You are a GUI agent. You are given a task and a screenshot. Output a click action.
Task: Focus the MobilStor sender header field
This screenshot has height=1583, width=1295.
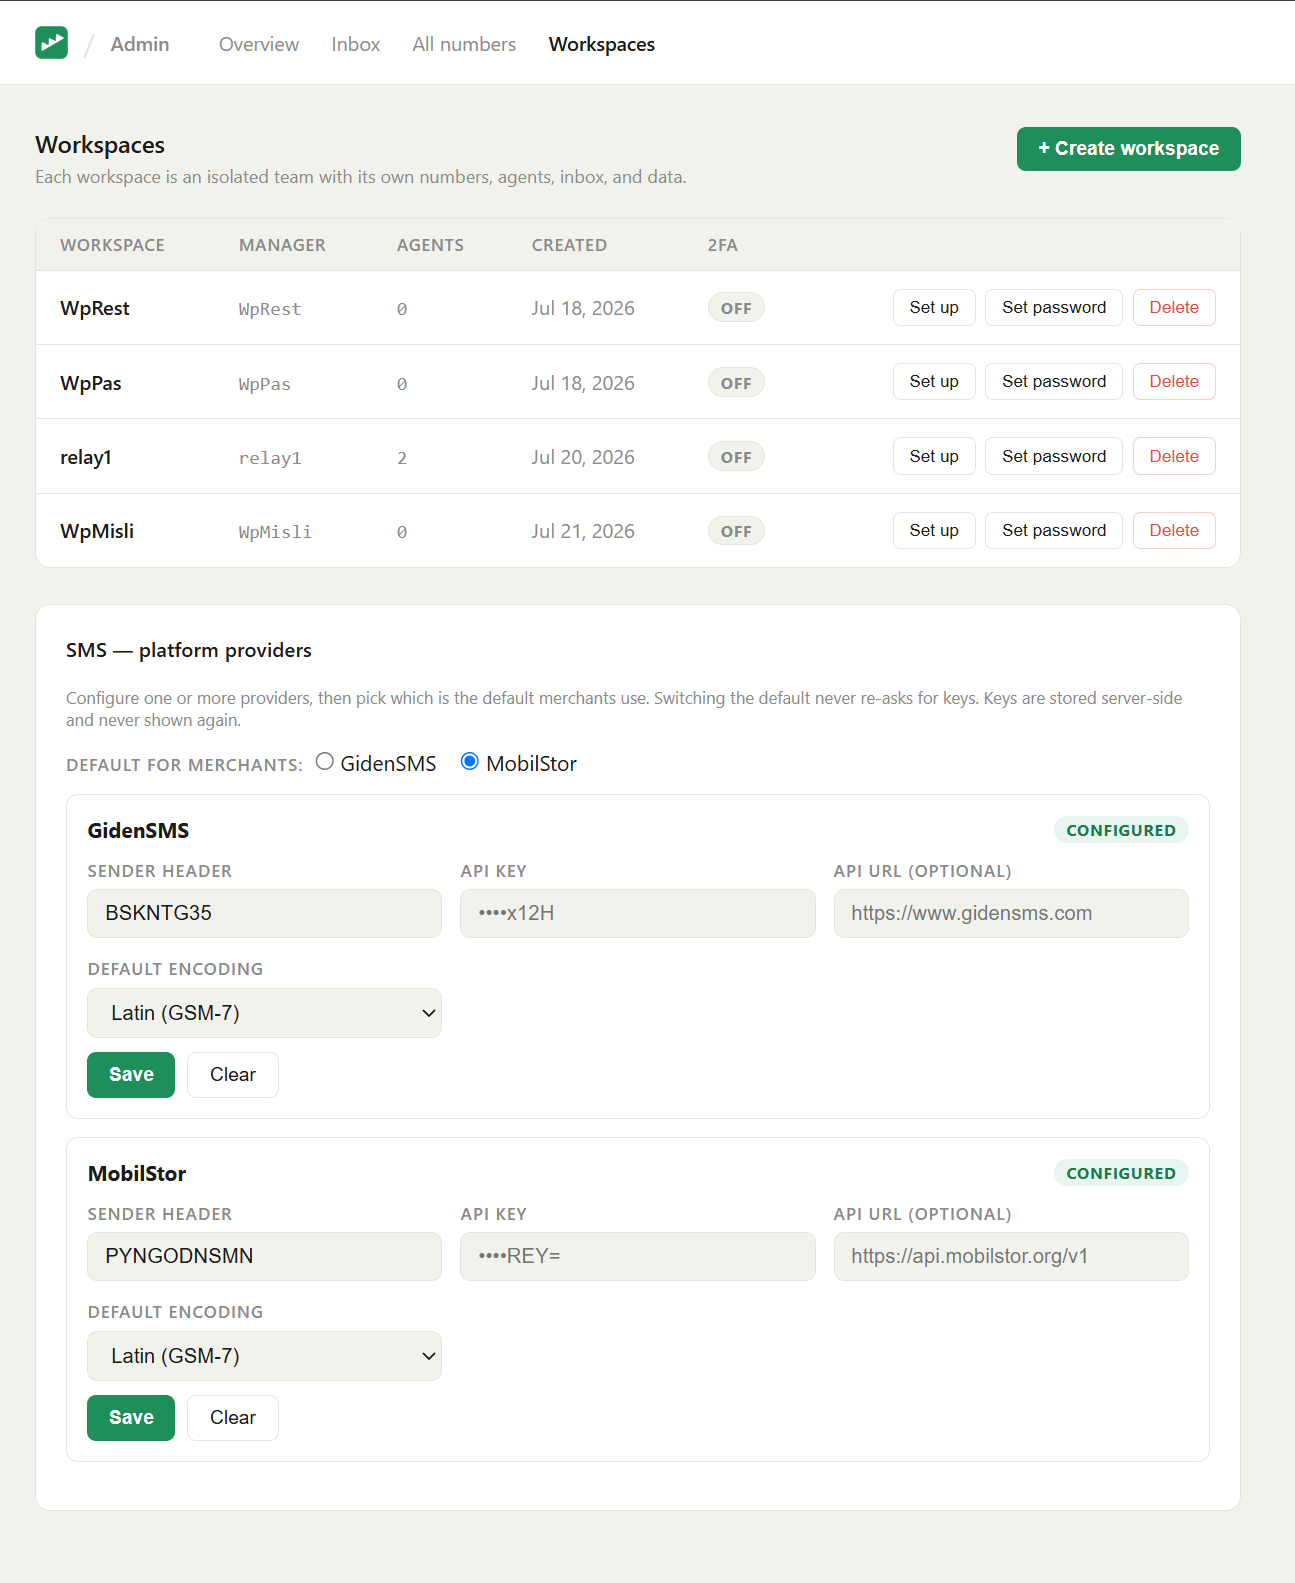[x=264, y=1256]
